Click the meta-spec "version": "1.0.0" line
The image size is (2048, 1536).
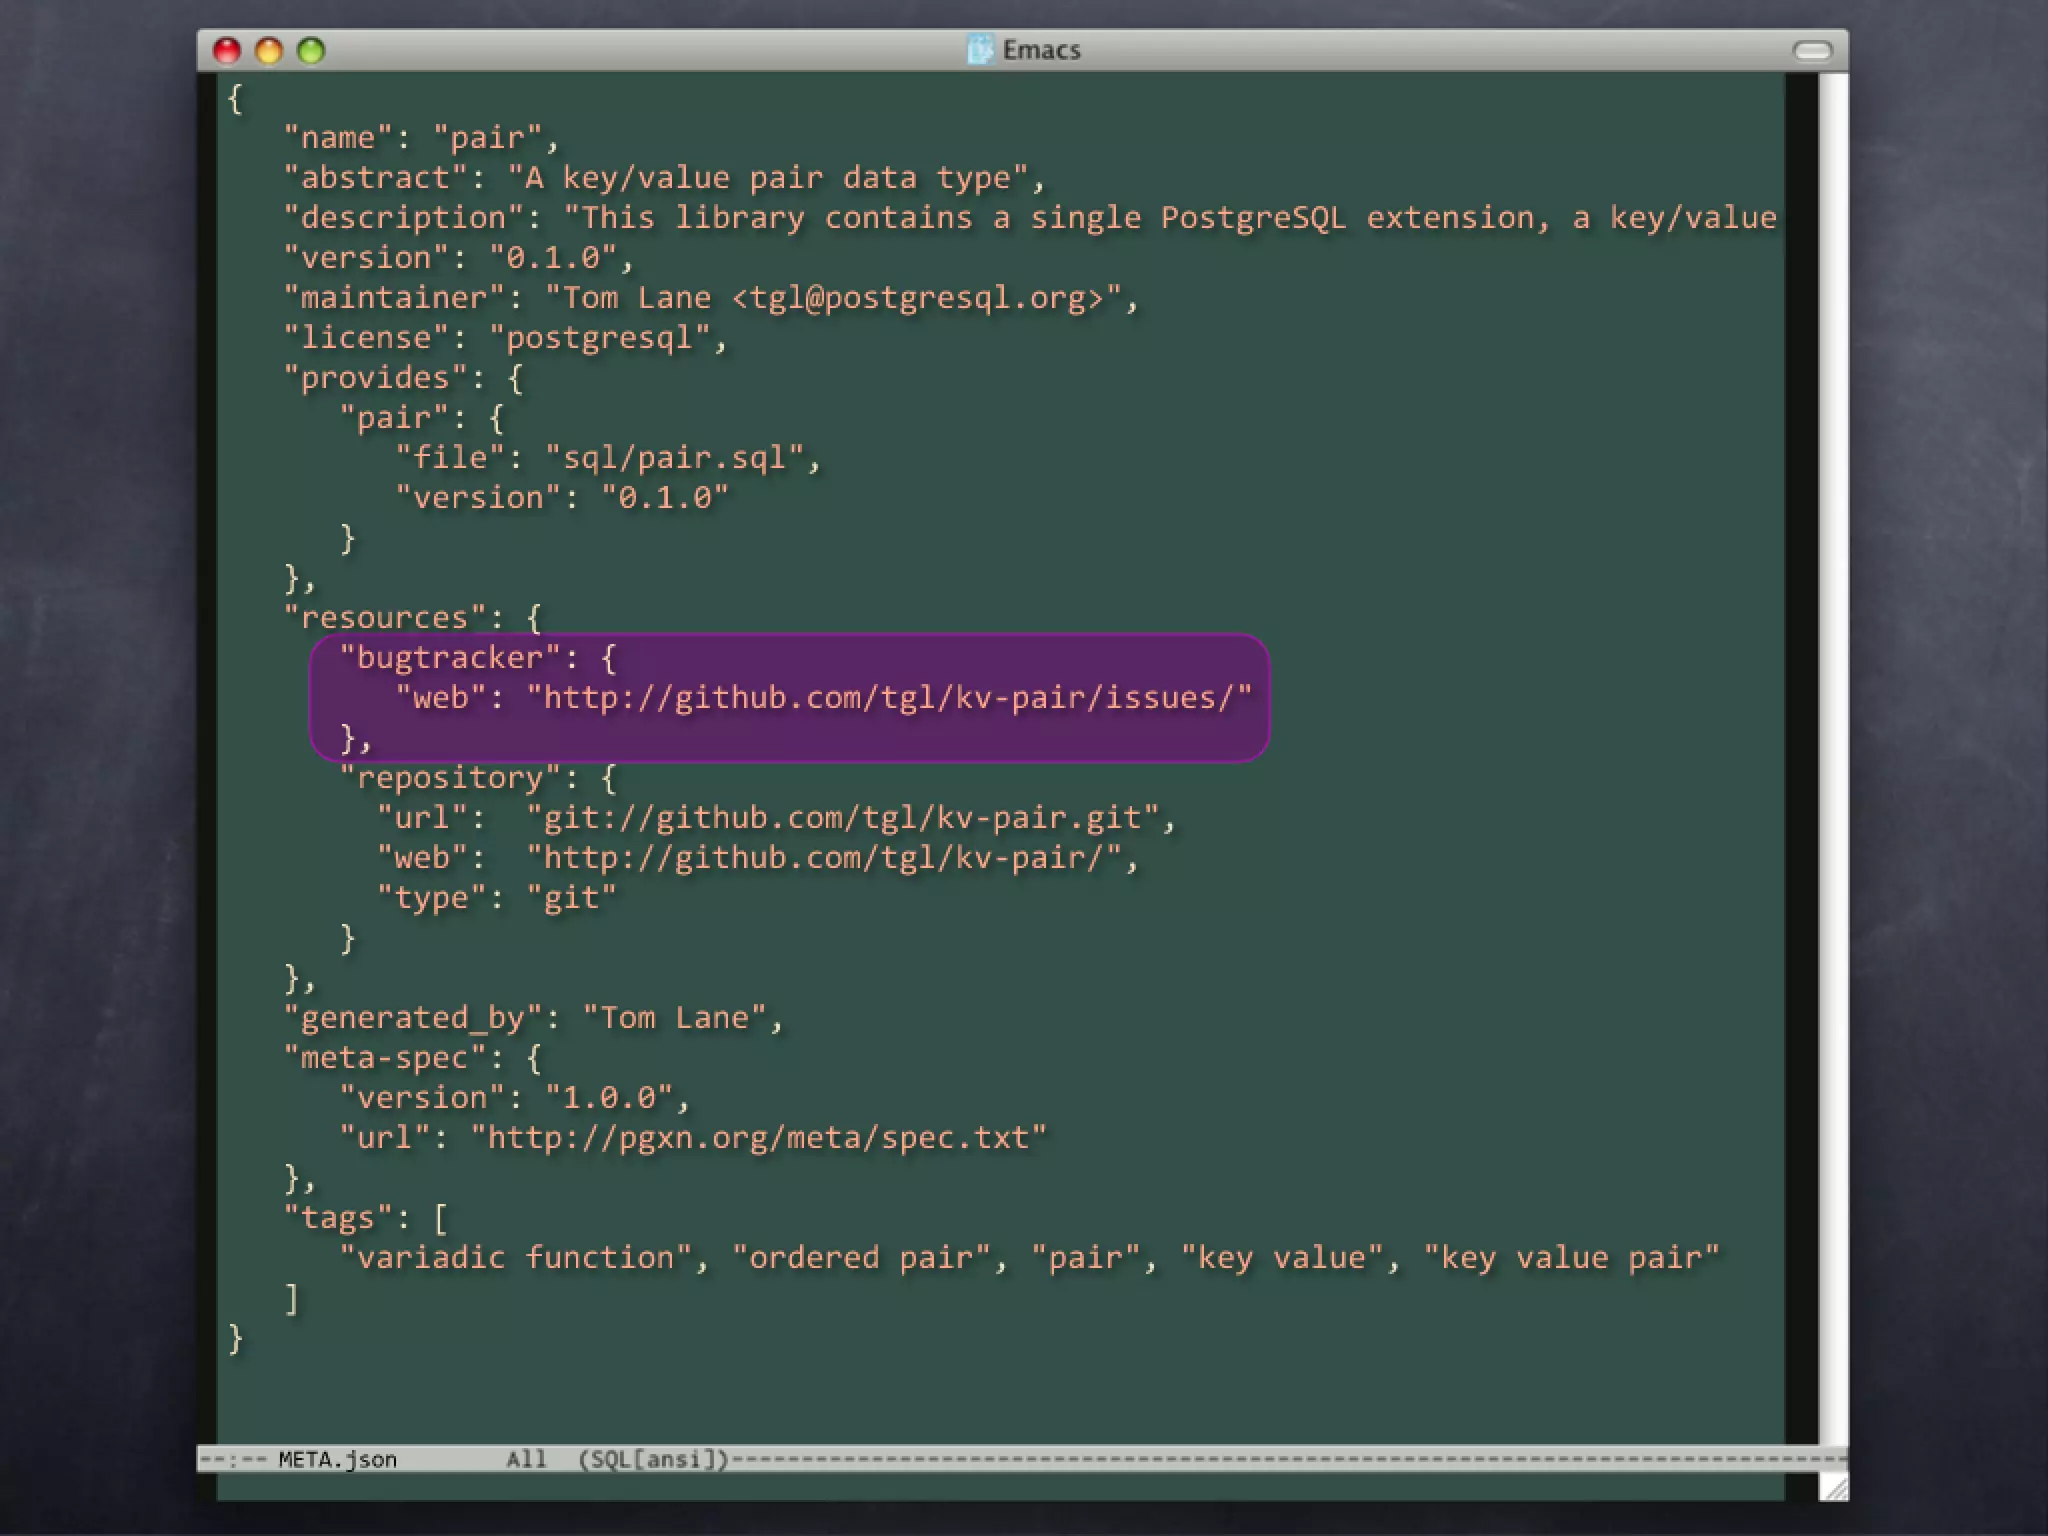(515, 1098)
